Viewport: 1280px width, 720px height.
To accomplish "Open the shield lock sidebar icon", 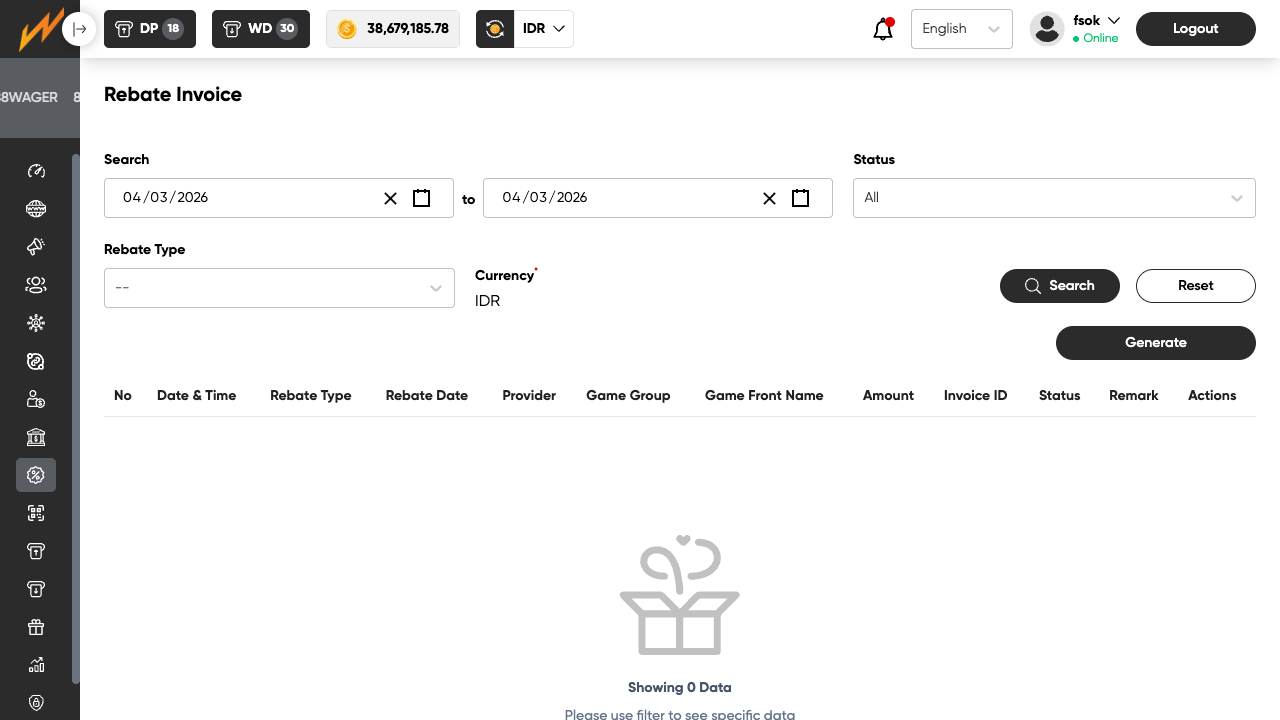I will pyautogui.click(x=36, y=703).
